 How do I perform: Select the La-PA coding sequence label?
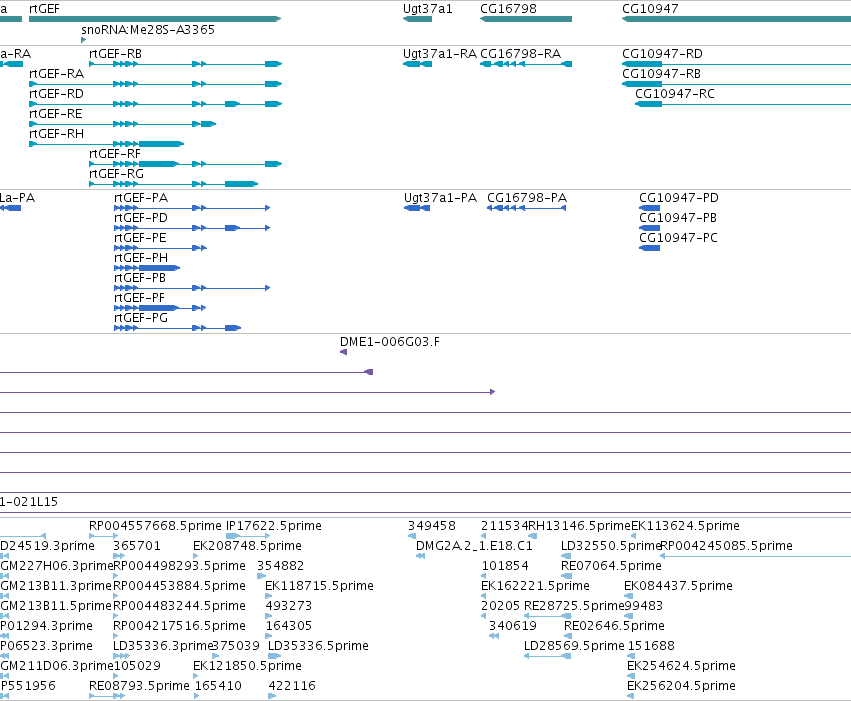(x=17, y=197)
